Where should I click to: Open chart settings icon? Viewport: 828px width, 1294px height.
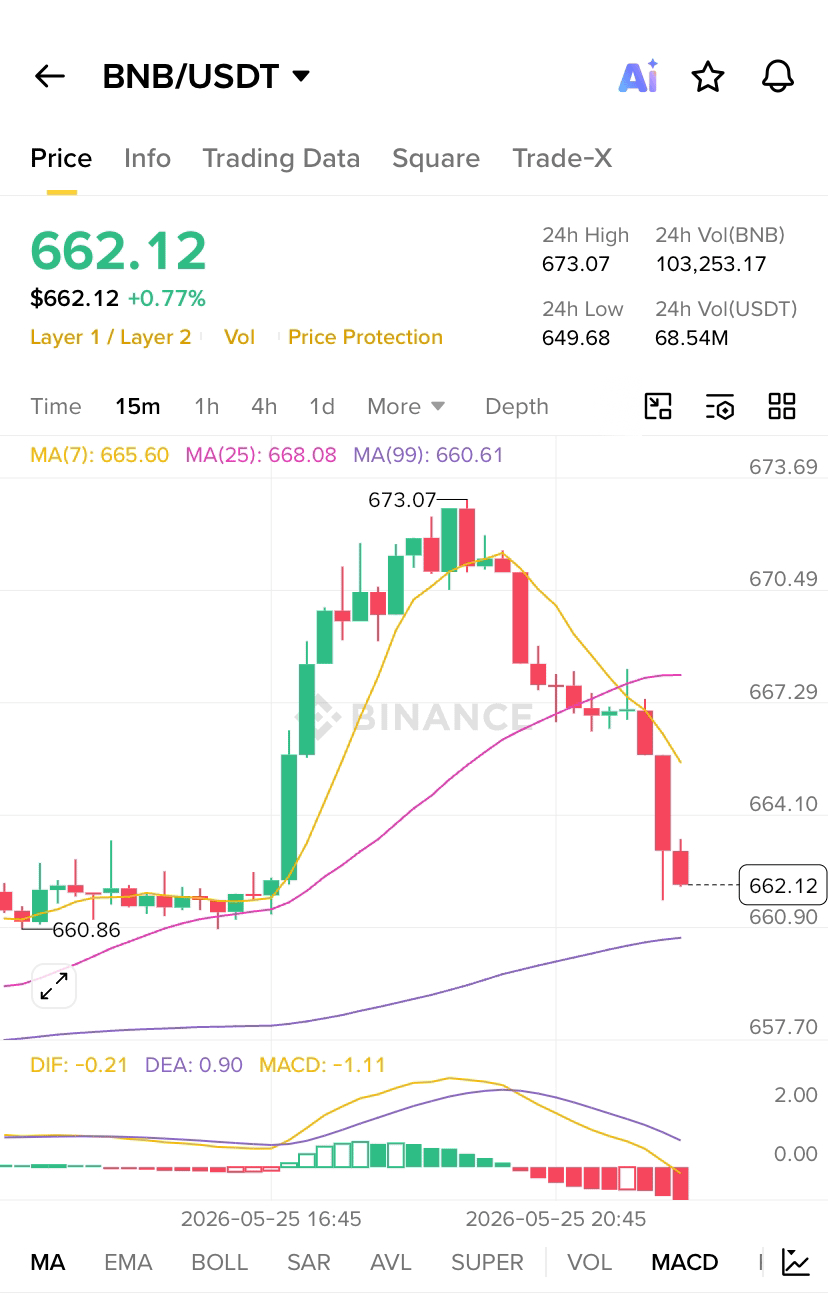tap(720, 406)
